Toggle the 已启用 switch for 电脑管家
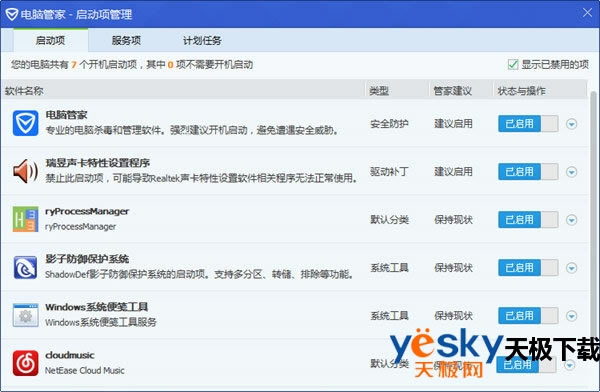 pos(528,124)
